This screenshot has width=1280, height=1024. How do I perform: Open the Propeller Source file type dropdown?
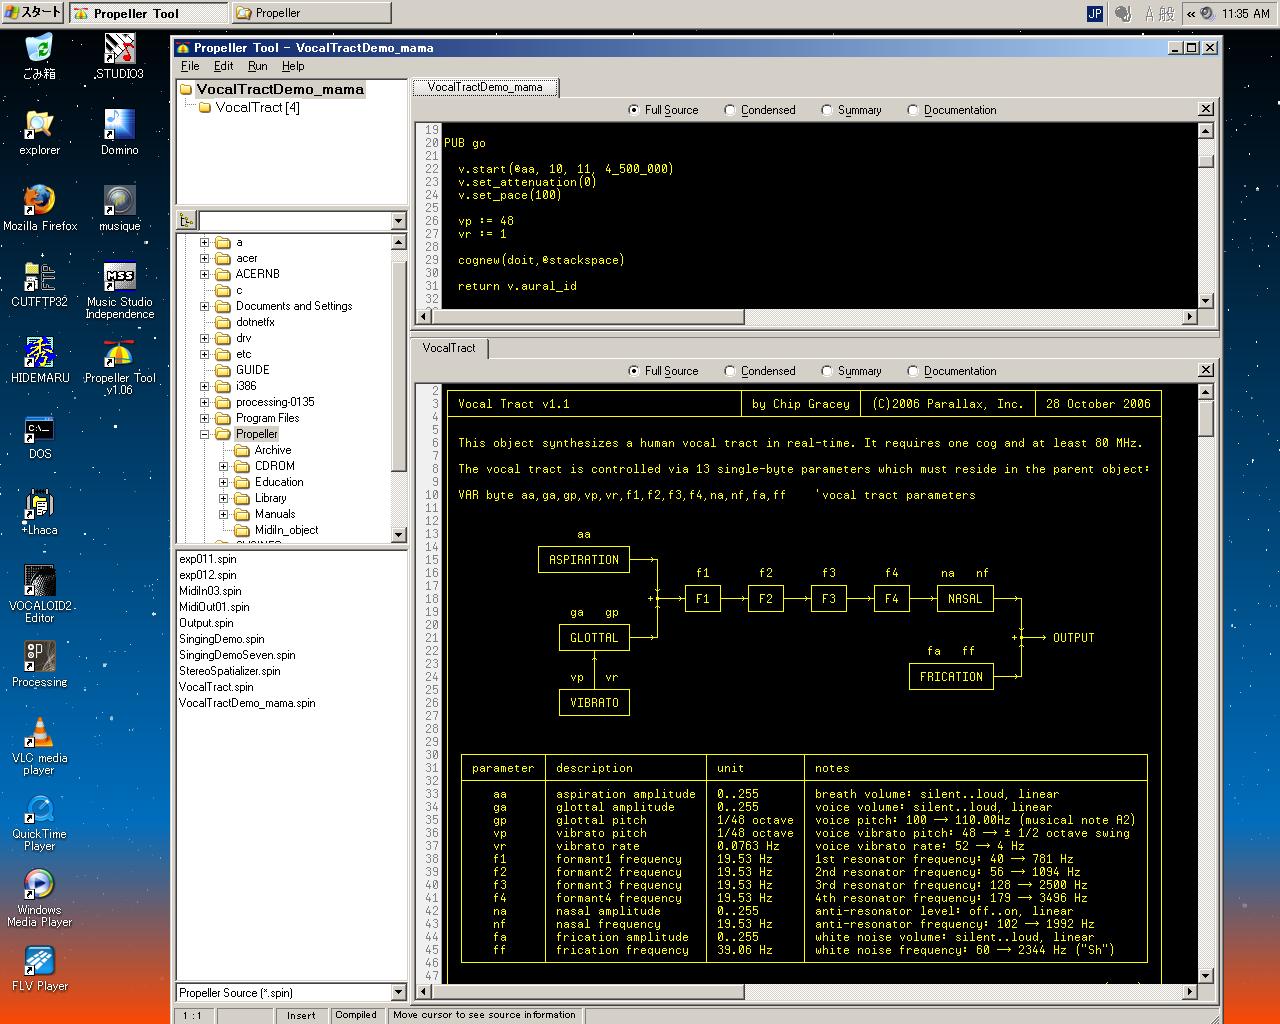coord(398,993)
